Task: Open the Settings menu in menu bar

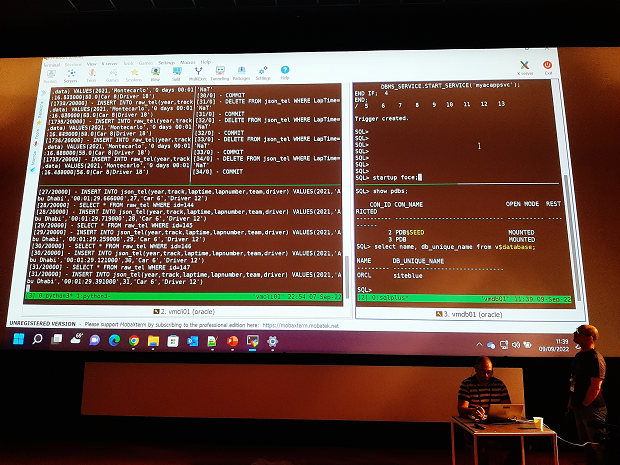Action: point(166,62)
